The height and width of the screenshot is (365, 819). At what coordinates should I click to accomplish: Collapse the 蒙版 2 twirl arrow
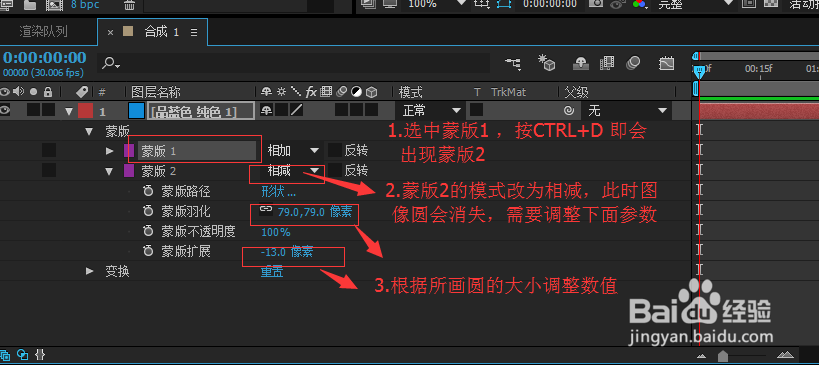(109, 171)
